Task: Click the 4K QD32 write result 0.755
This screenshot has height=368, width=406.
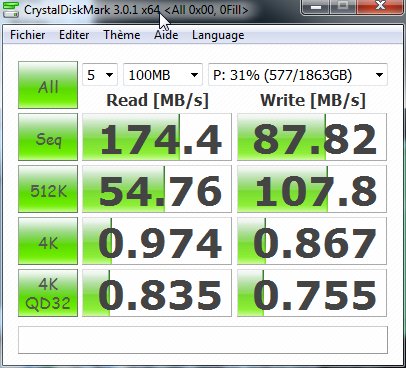Action: click(x=312, y=293)
